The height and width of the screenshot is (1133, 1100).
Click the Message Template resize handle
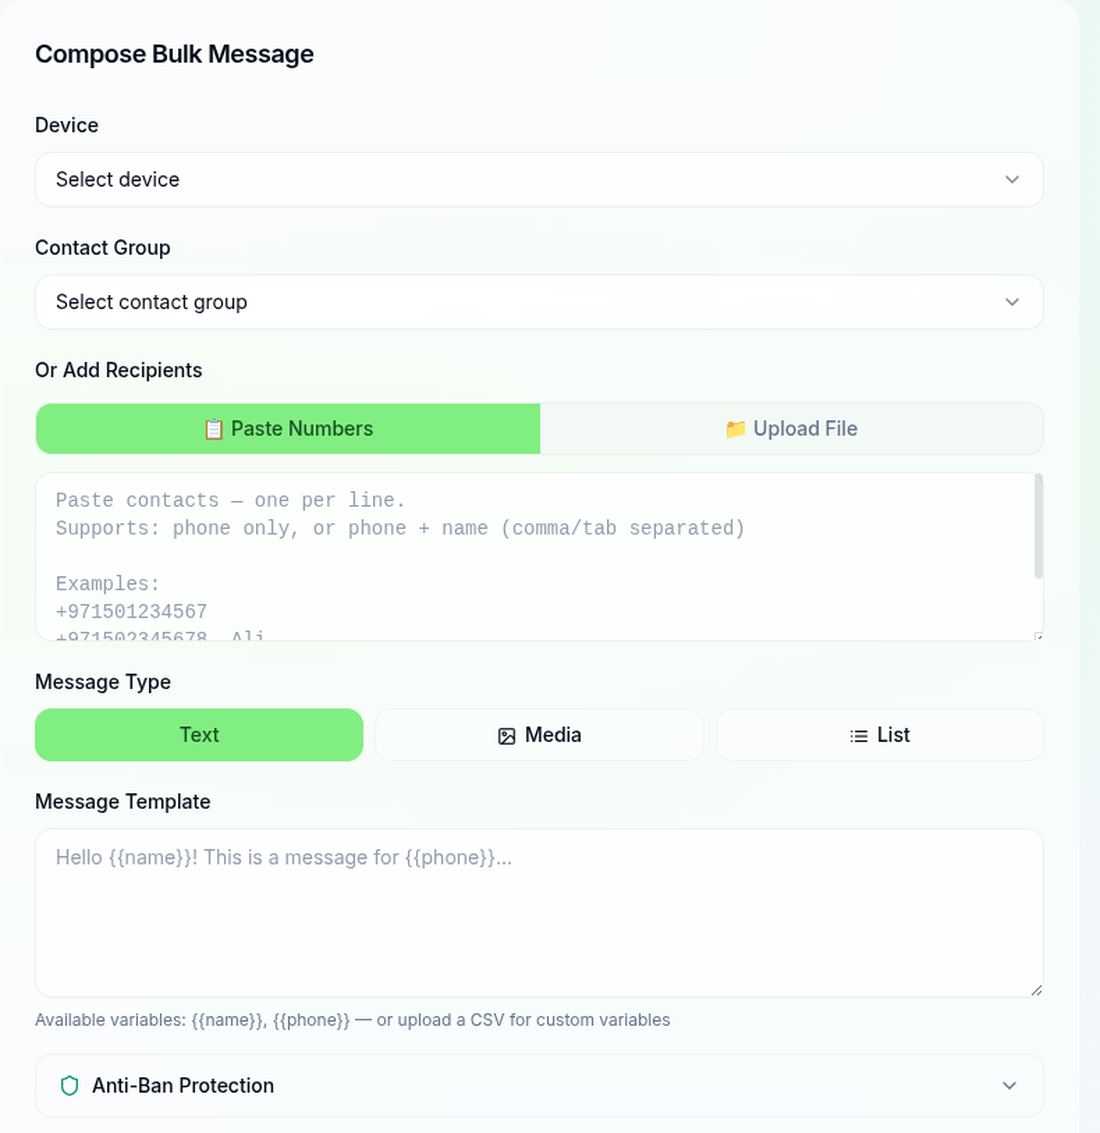coord(1037,991)
